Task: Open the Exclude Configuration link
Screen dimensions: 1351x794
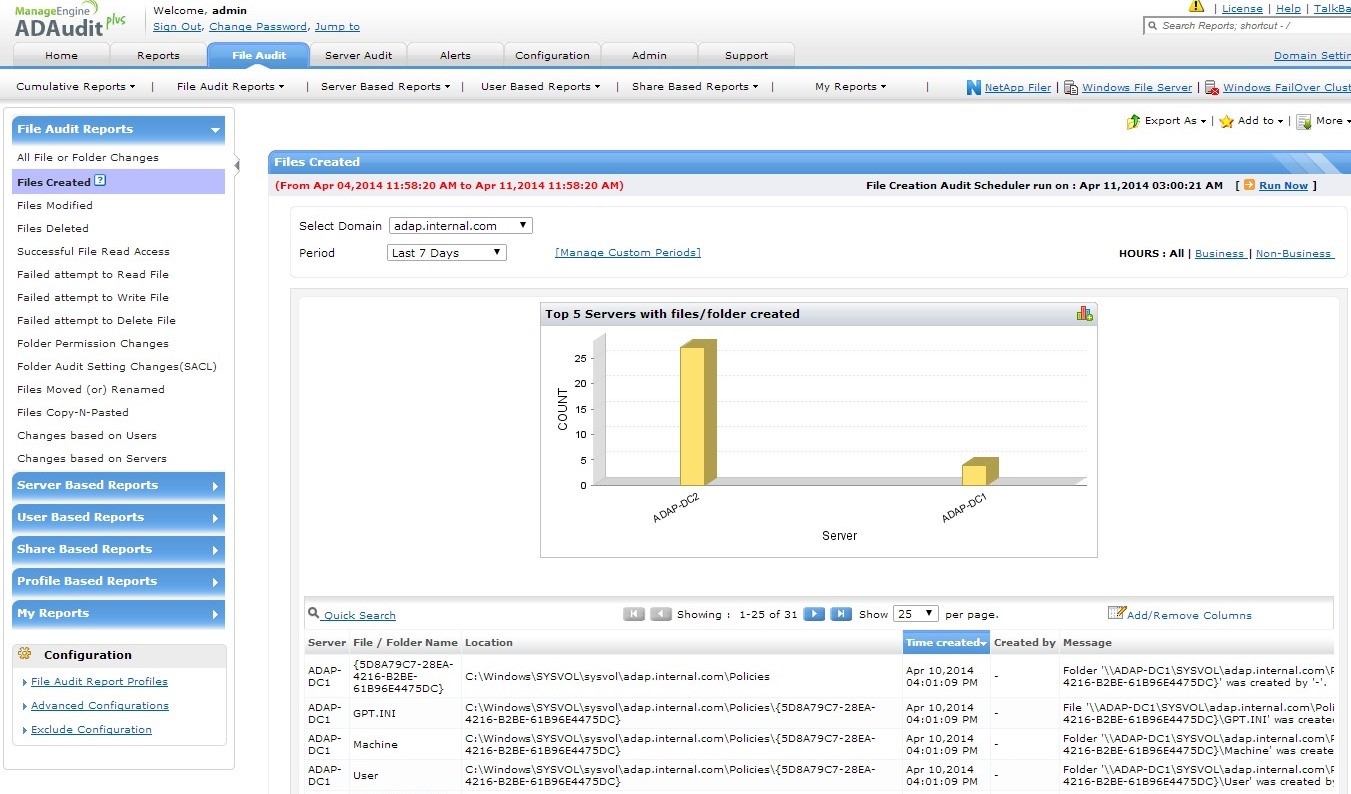Action: [91, 730]
